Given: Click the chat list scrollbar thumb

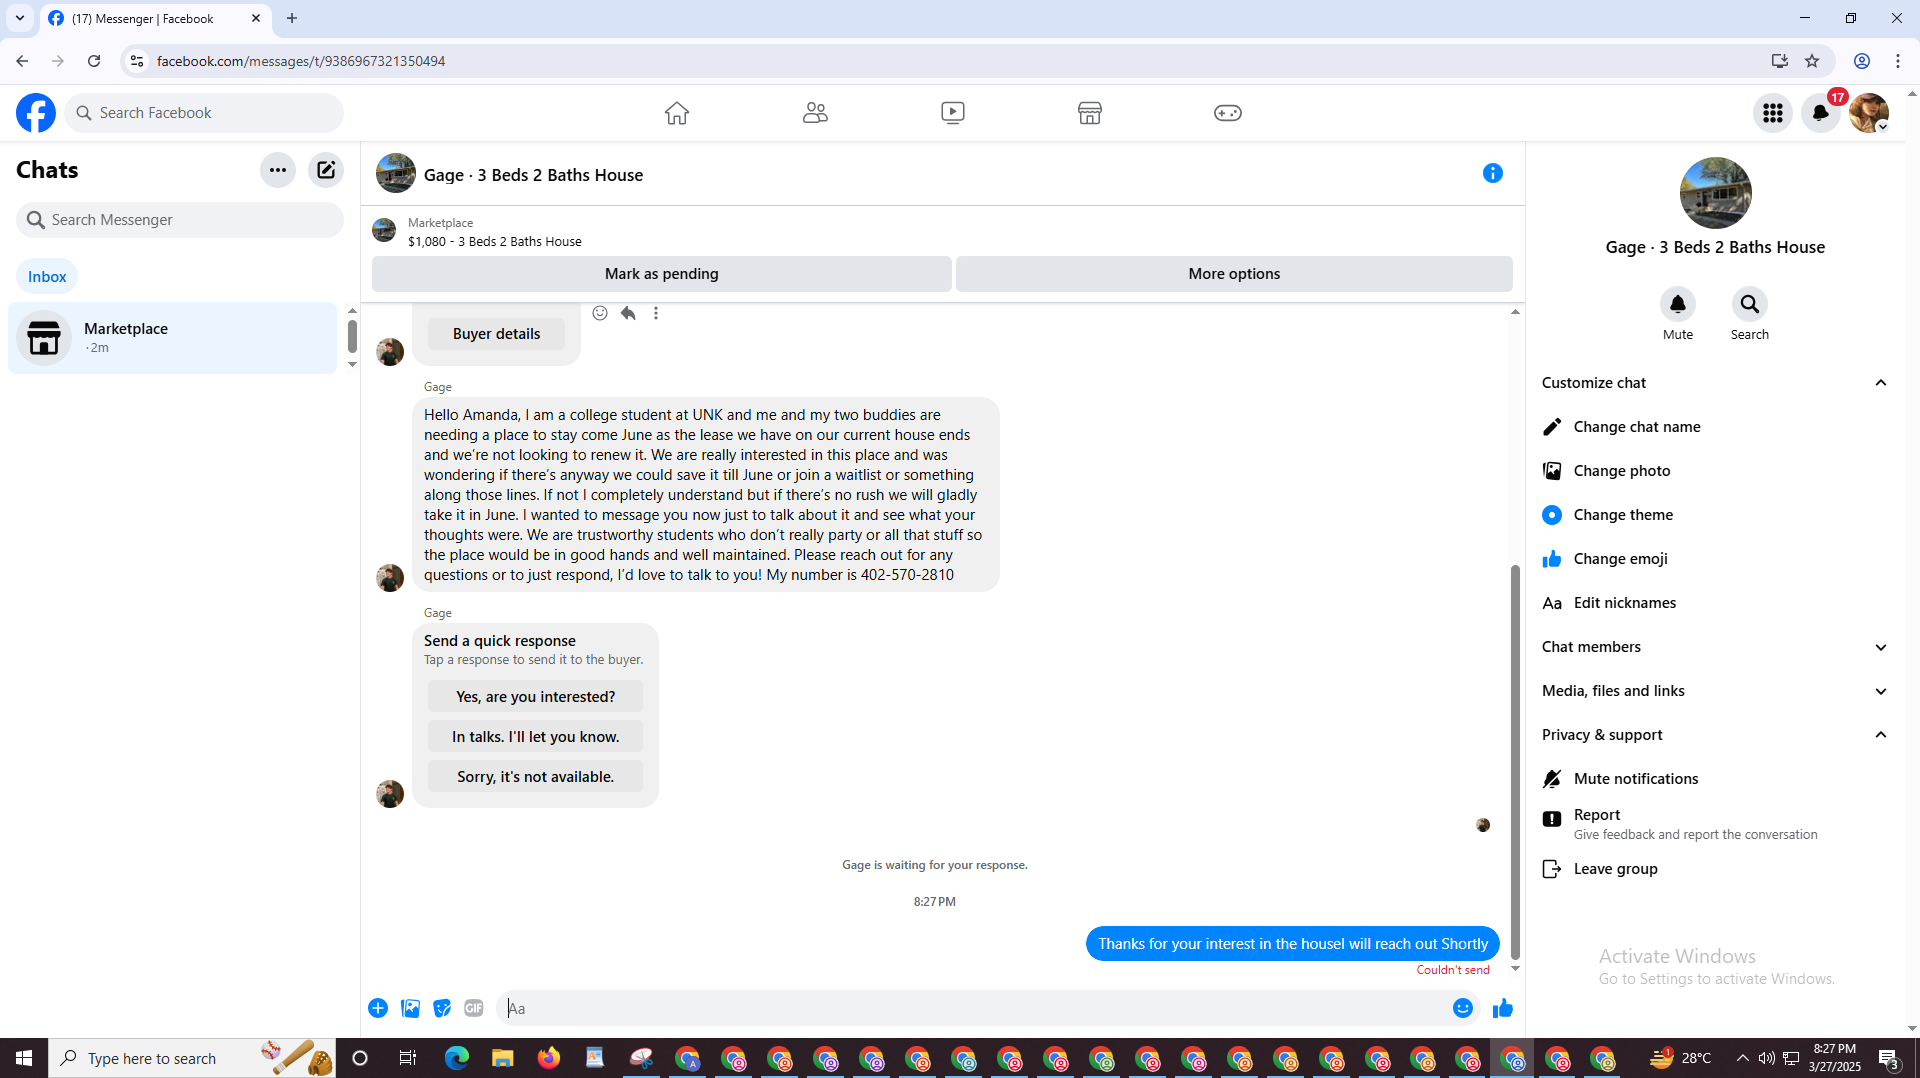Looking at the screenshot, I should coord(352,336).
